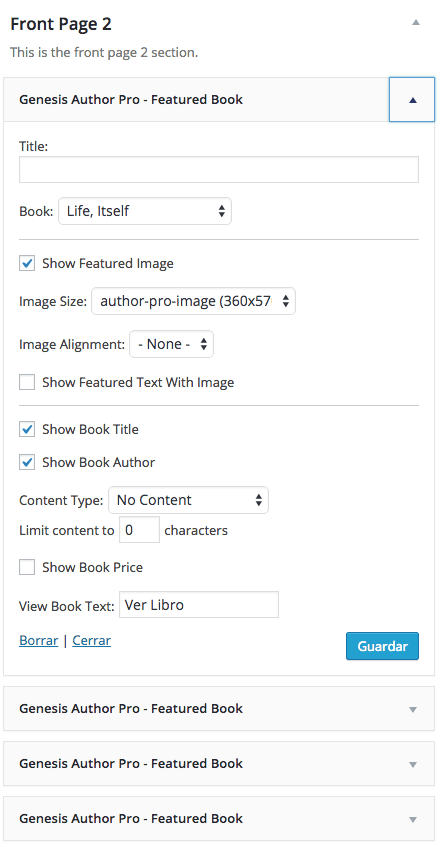The height and width of the screenshot is (847, 441).
Task: Uncheck Show Featured Image
Action: tap(27, 264)
